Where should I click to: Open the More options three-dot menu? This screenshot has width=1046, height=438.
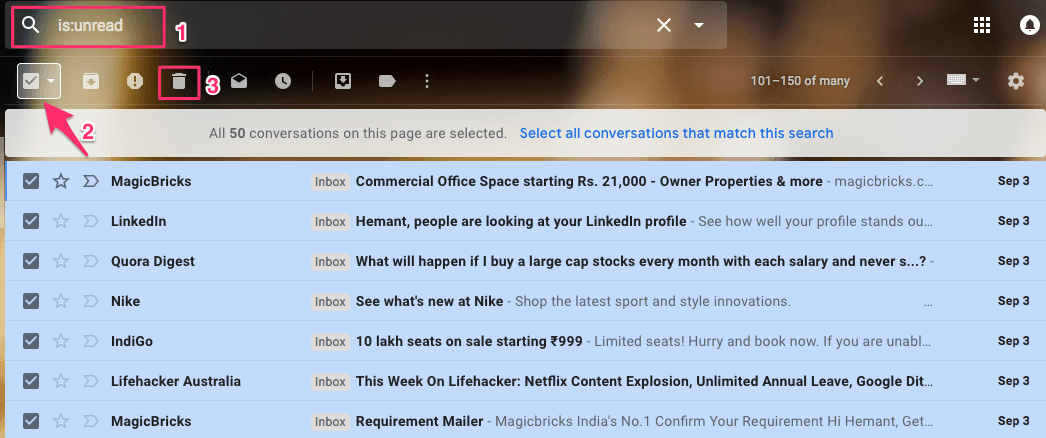427,81
